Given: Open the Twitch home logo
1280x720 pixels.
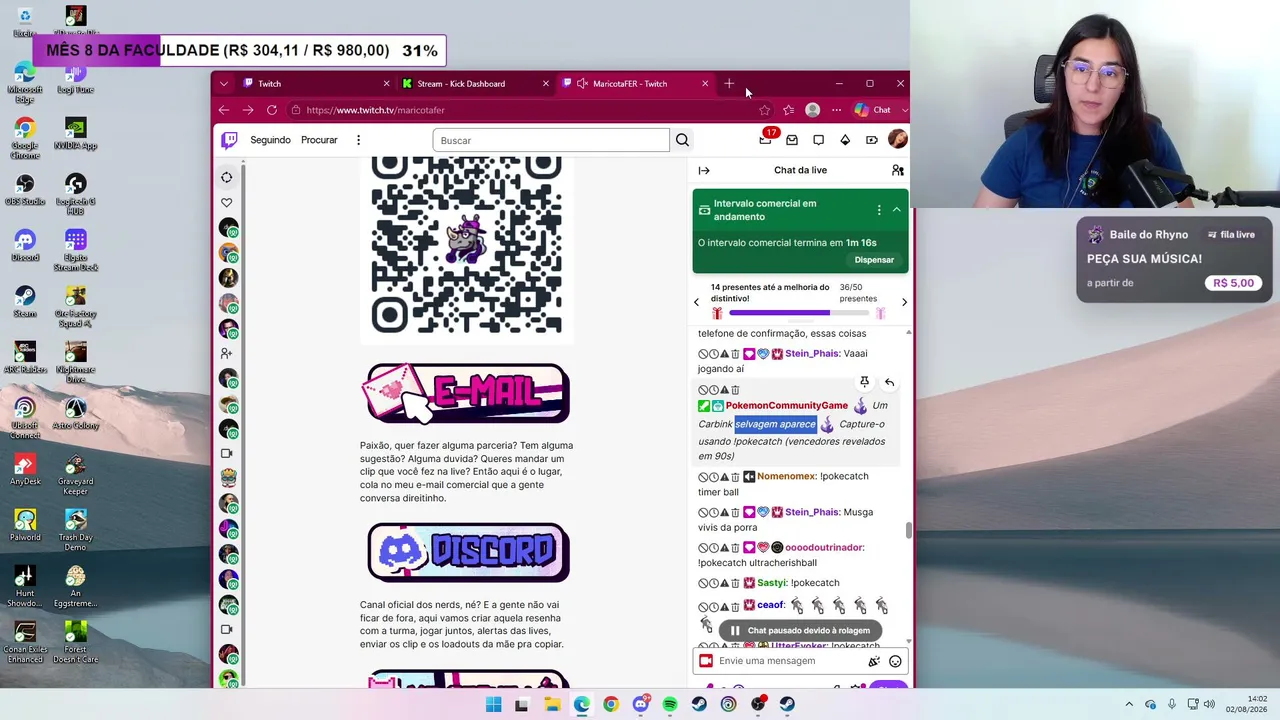Looking at the screenshot, I should [x=230, y=140].
